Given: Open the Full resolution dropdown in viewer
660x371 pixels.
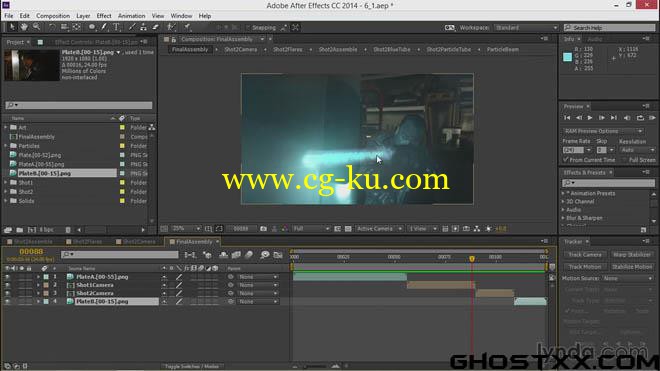Looking at the screenshot, I should [311, 229].
